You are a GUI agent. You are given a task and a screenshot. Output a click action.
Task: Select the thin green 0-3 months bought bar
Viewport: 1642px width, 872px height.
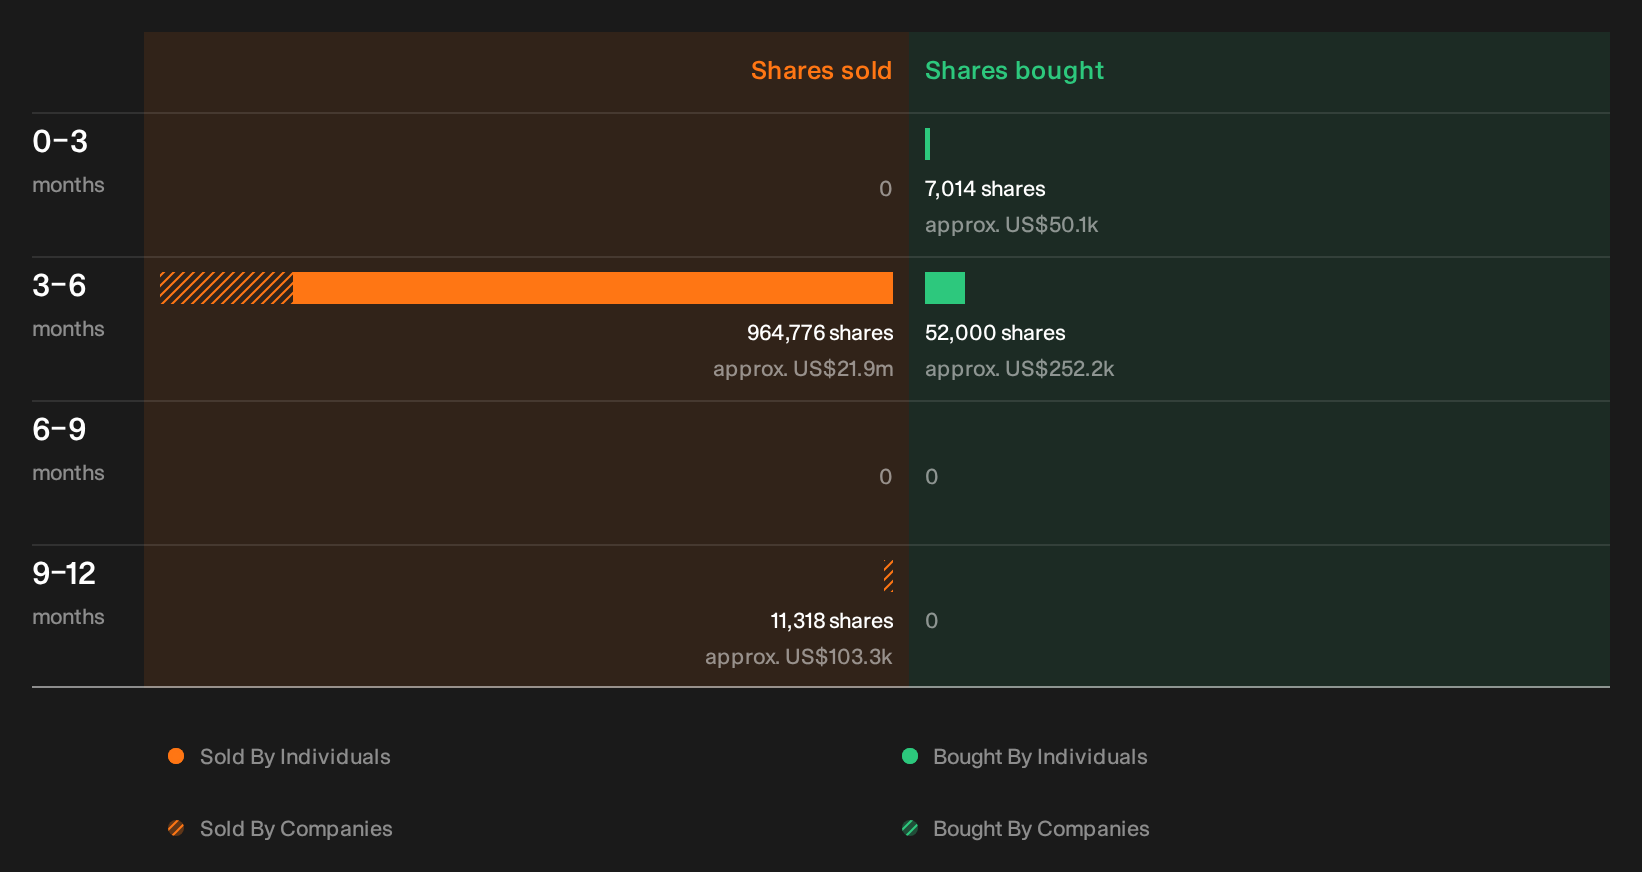tap(928, 144)
